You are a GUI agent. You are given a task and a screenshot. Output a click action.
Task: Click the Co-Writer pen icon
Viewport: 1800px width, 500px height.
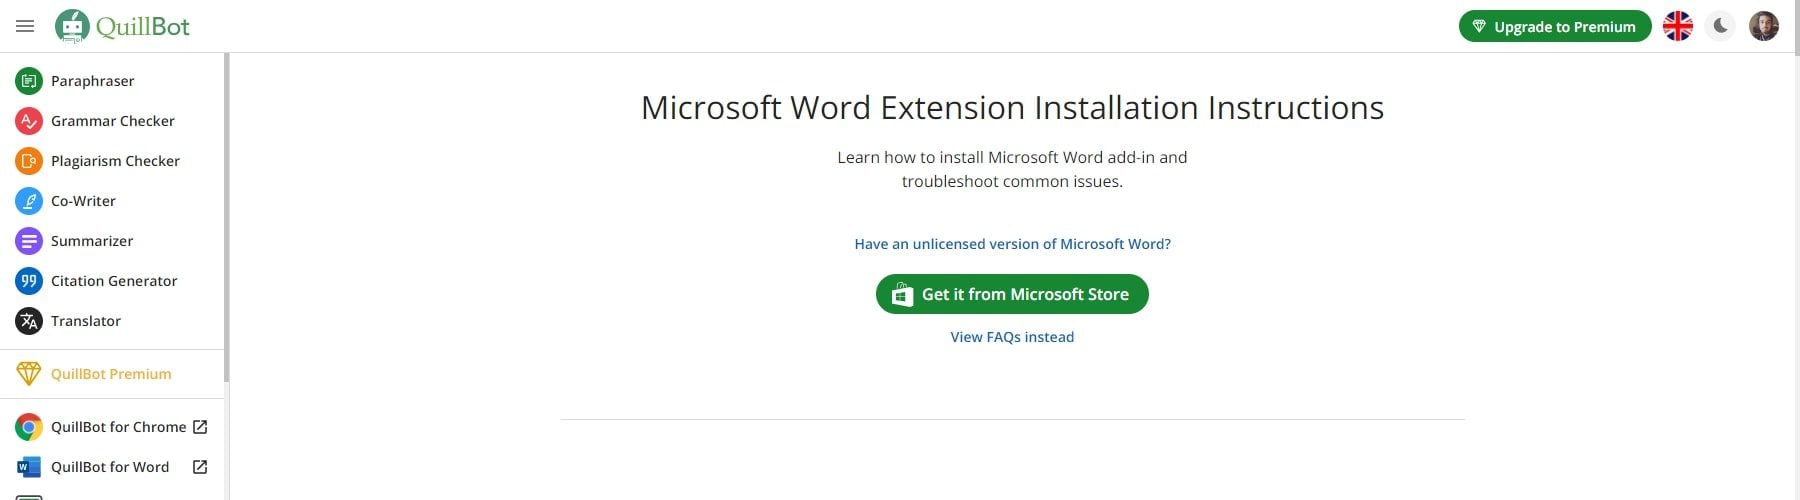(29, 201)
